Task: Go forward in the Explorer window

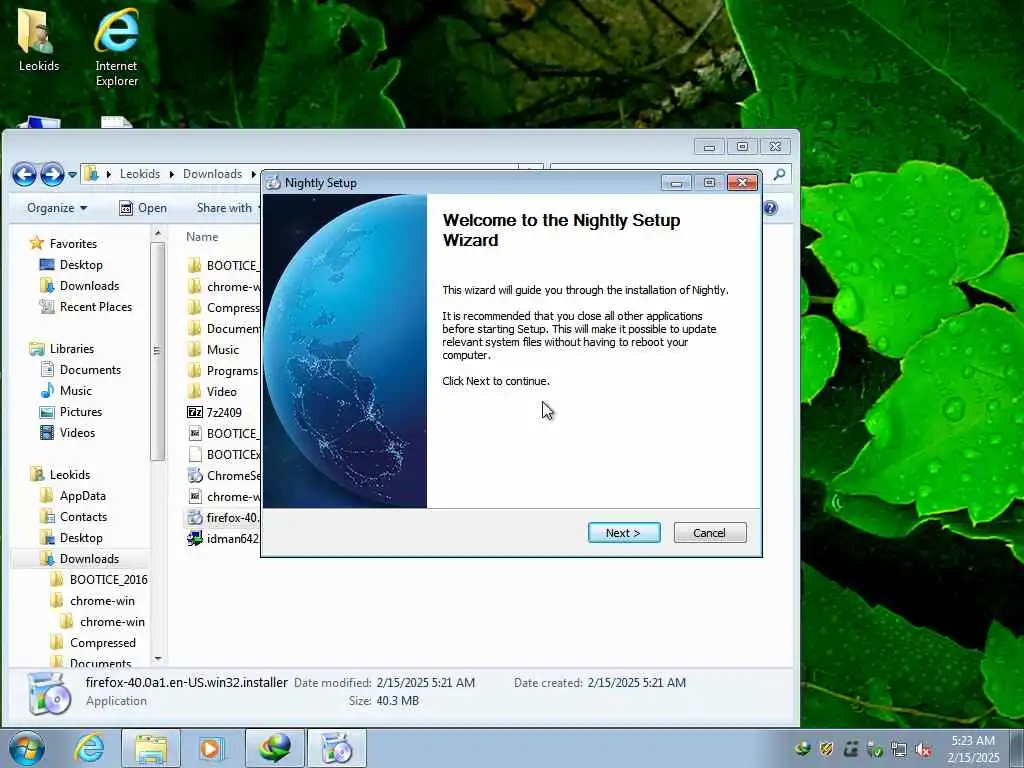Action: point(52,174)
